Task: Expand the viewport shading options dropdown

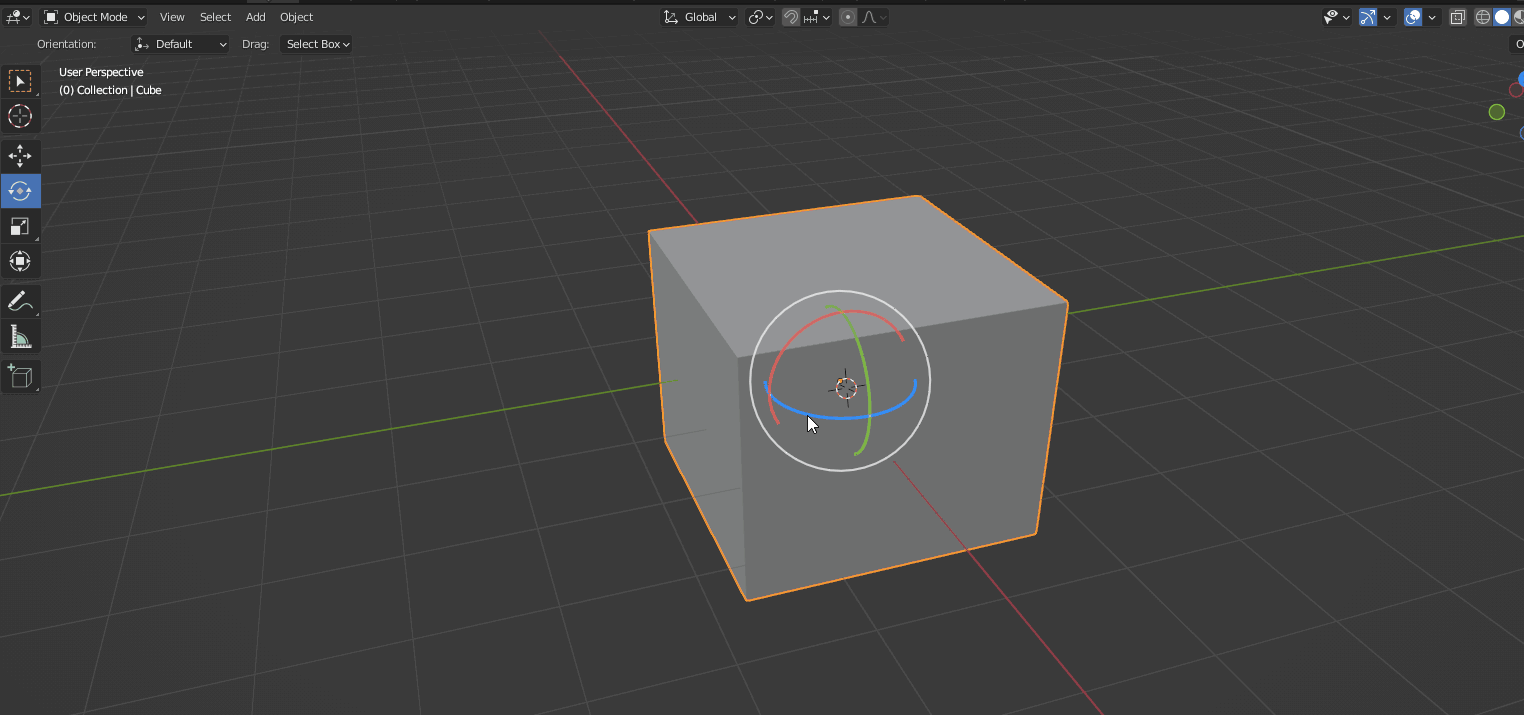Action: (x=1432, y=17)
